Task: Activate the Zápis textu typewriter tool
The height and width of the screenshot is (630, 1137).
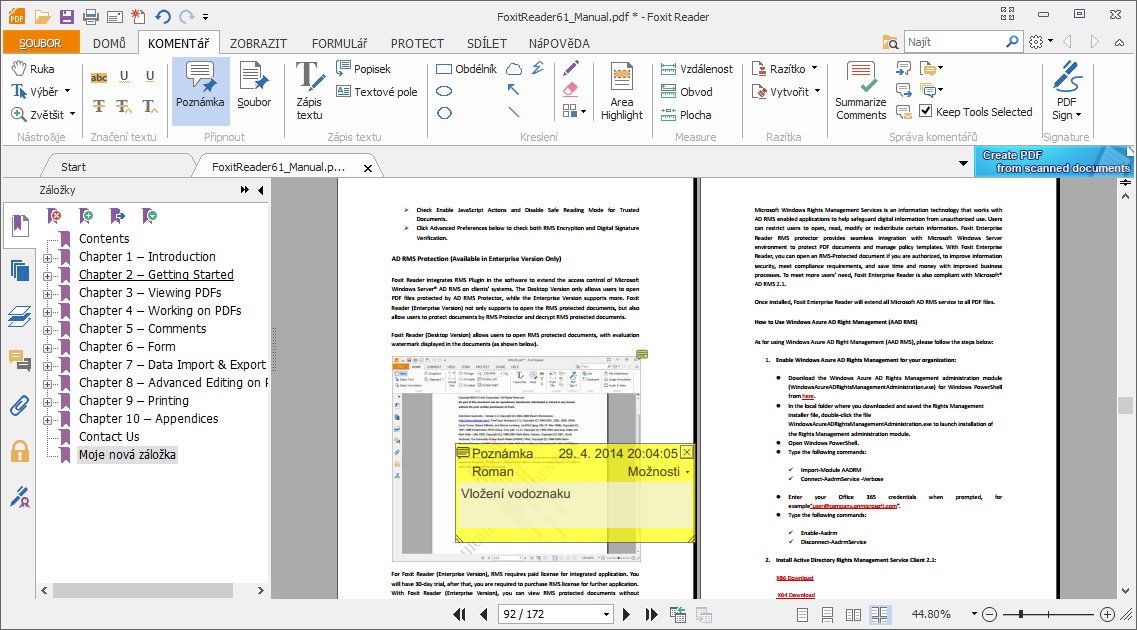Action: tap(309, 91)
